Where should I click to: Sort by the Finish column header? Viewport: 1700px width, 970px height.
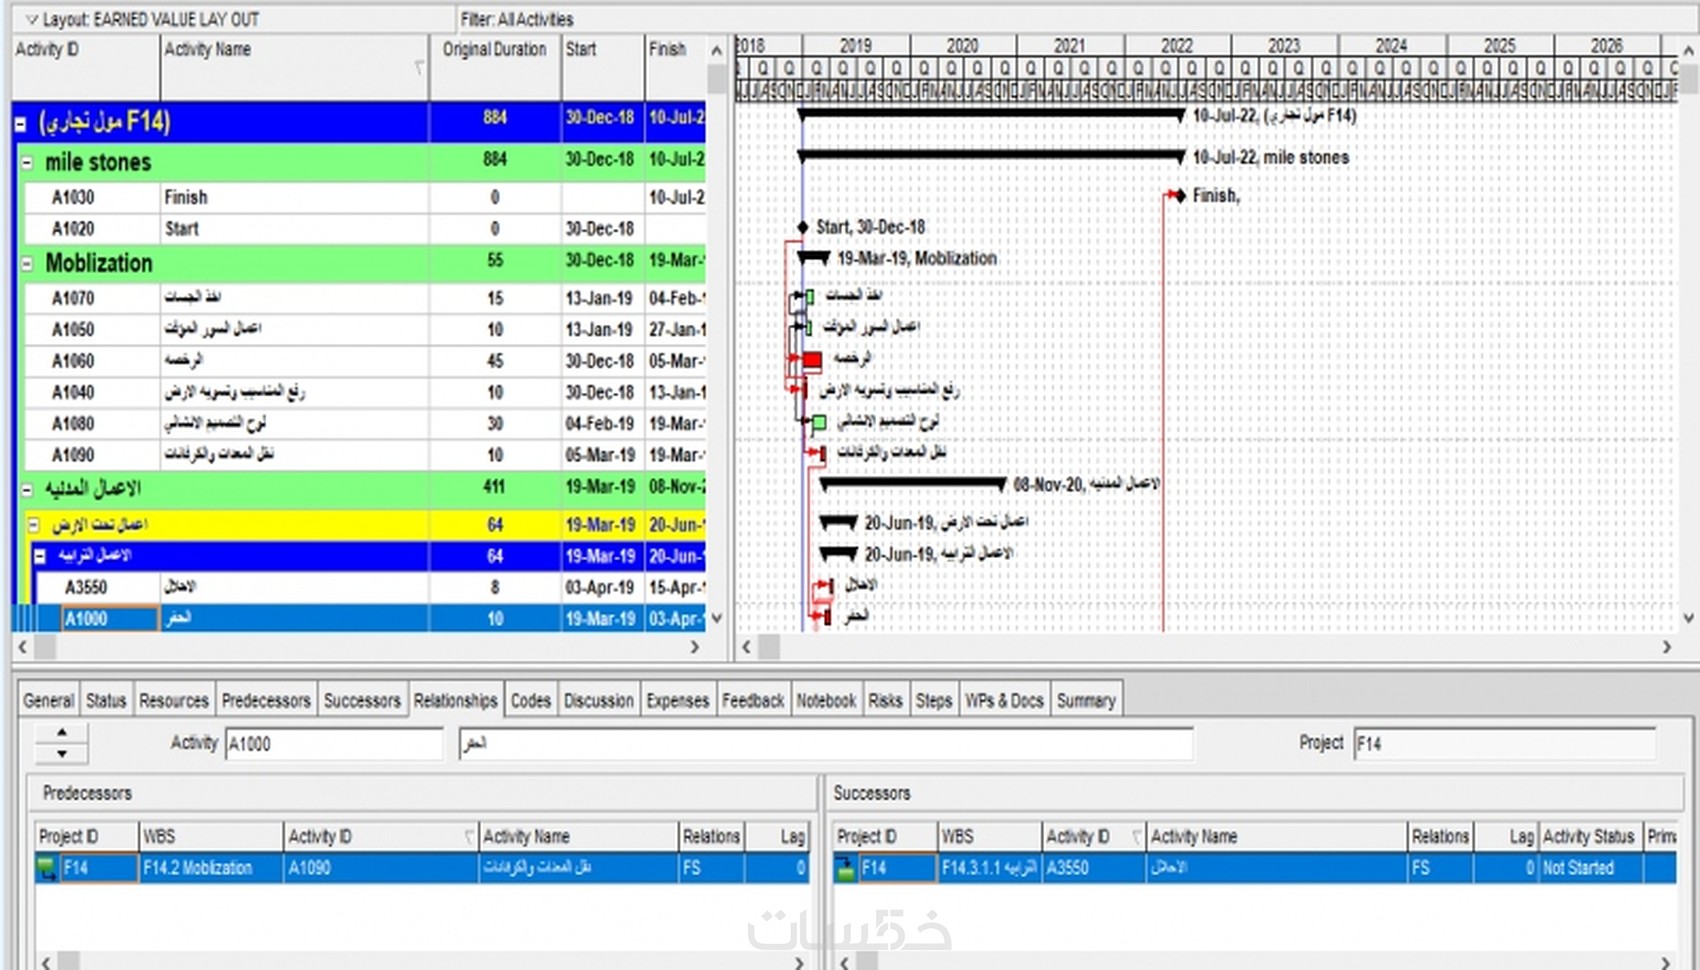[x=675, y=66]
